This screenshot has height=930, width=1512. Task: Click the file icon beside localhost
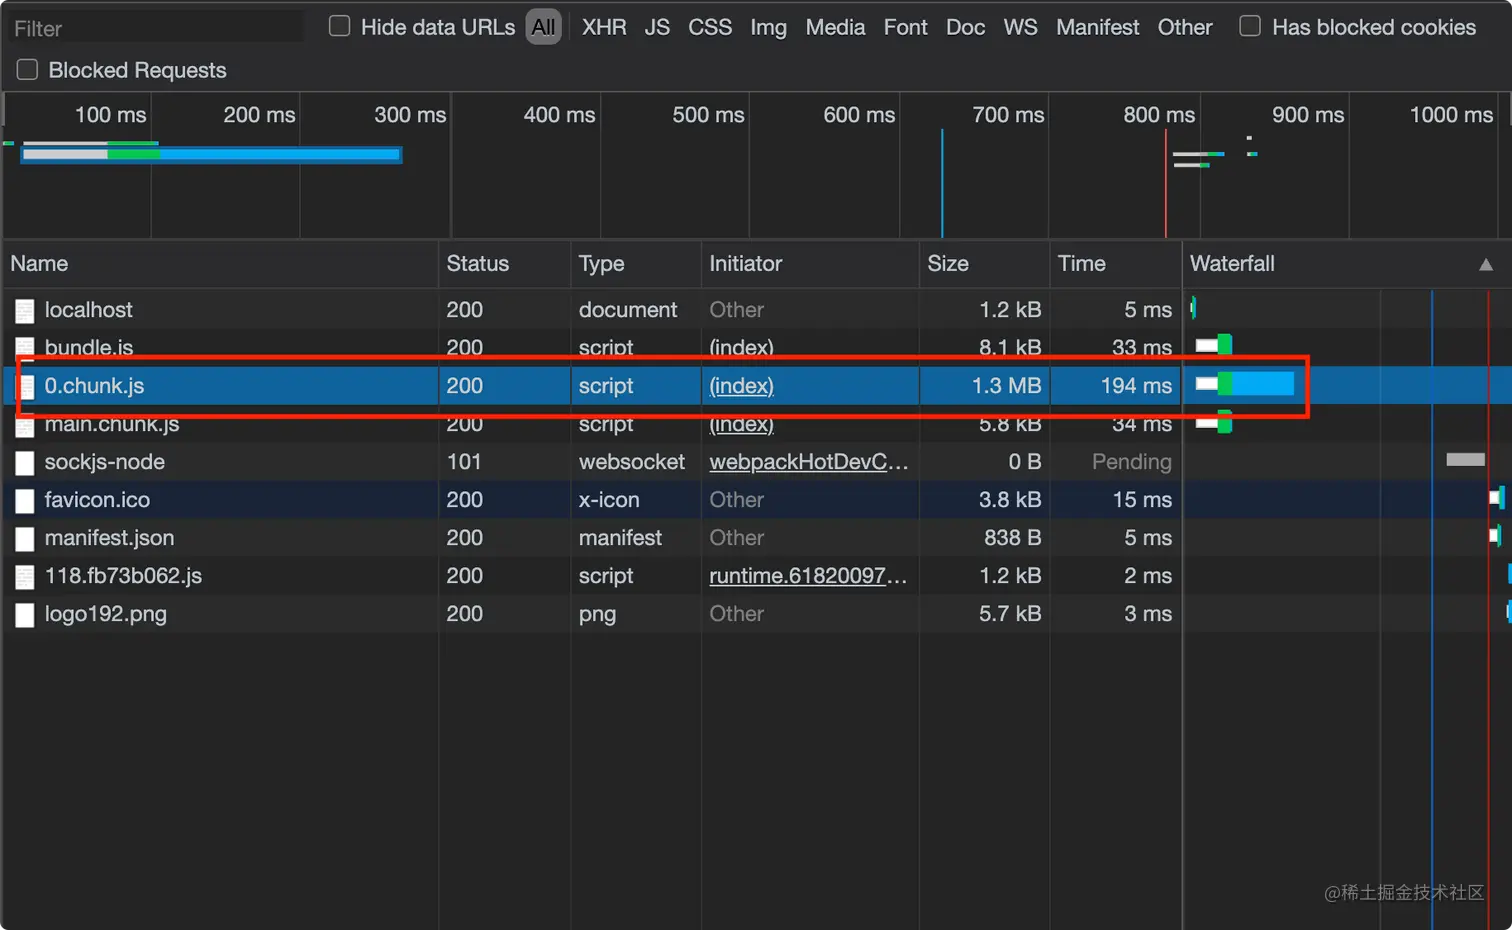pyautogui.click(x=25, y=311)
